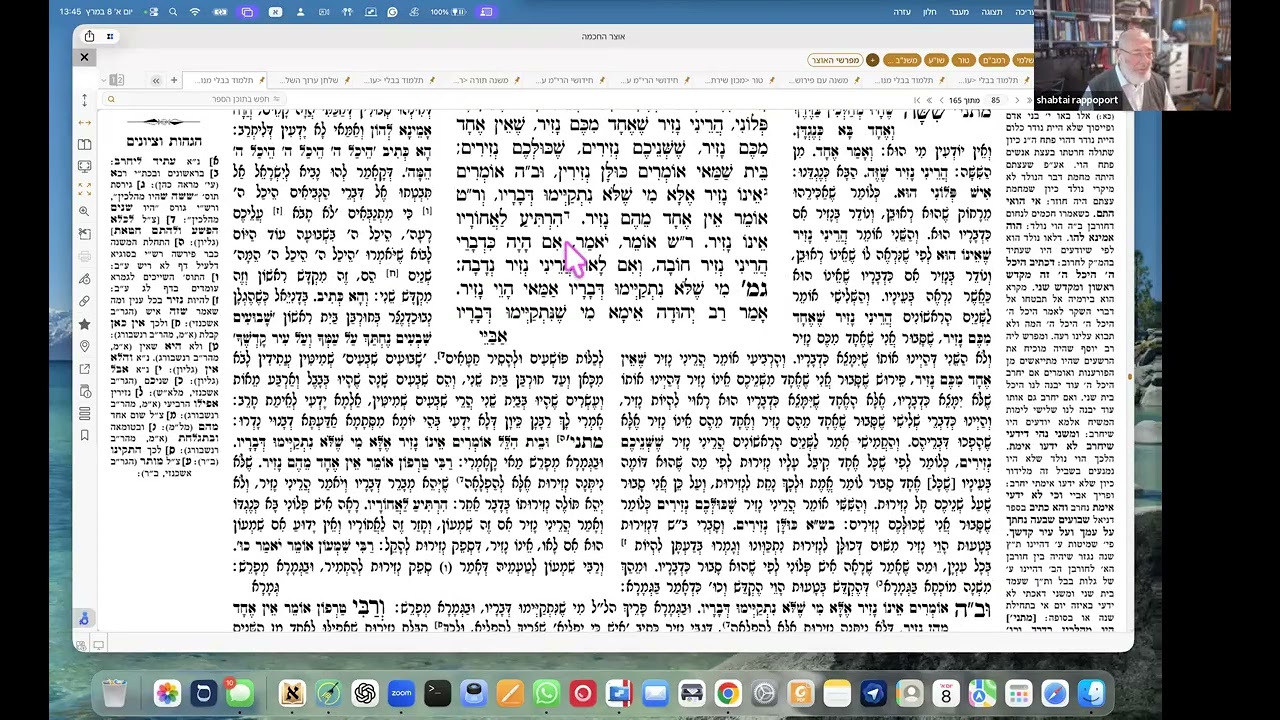Open the שו"ע shortcut button
1280x720 pixels.
(936, 60)
